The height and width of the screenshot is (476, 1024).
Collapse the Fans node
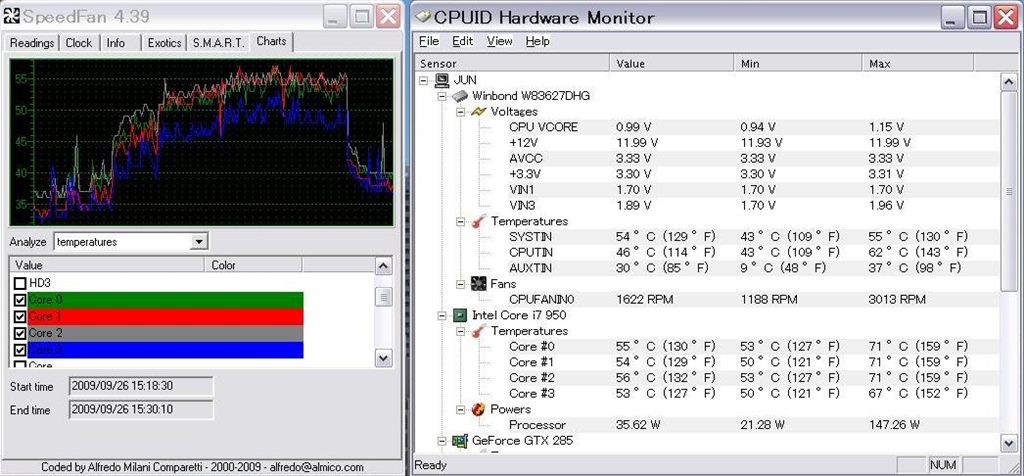(x=460, y=284)
